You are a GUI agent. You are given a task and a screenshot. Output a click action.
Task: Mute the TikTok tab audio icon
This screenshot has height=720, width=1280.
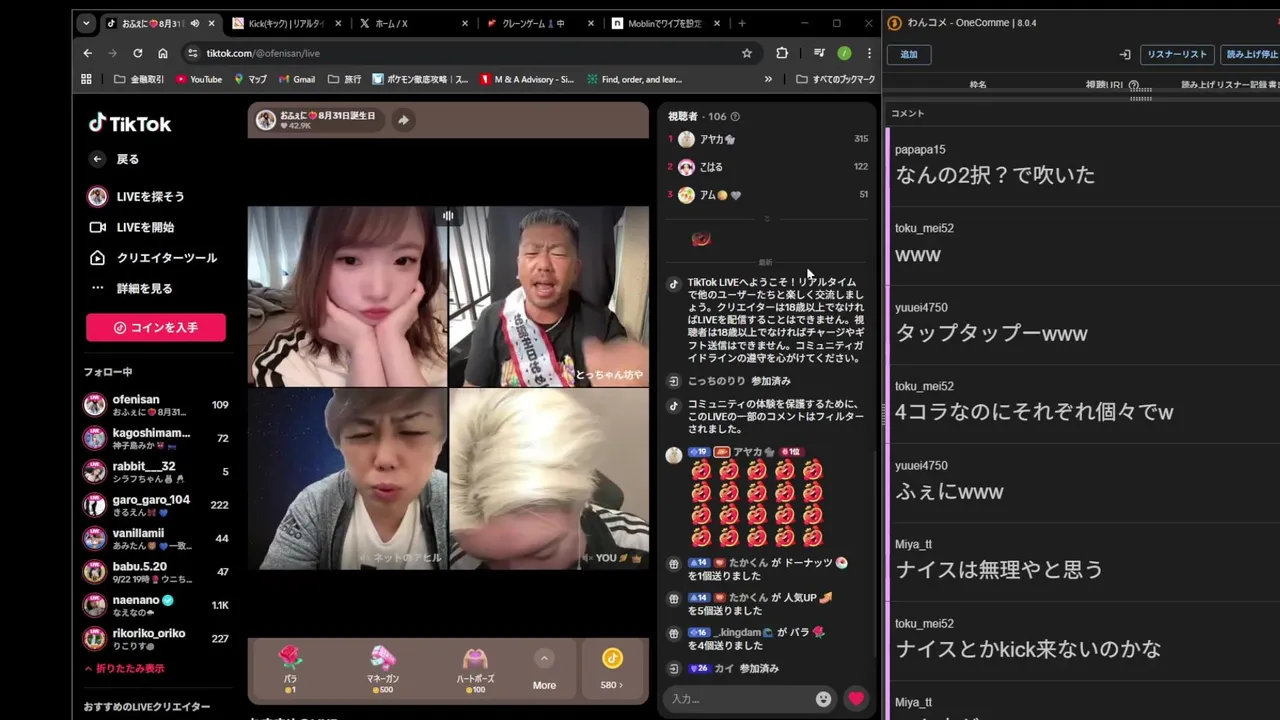point(195,23)
